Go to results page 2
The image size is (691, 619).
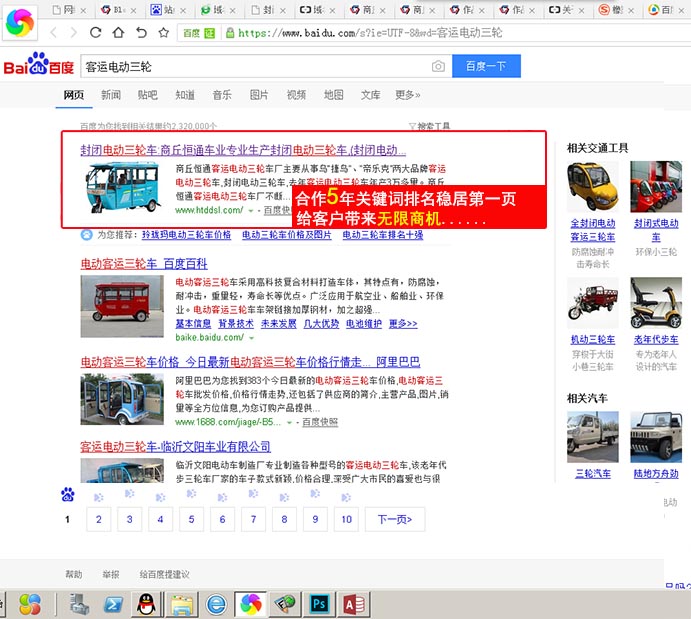coord(99,519)
